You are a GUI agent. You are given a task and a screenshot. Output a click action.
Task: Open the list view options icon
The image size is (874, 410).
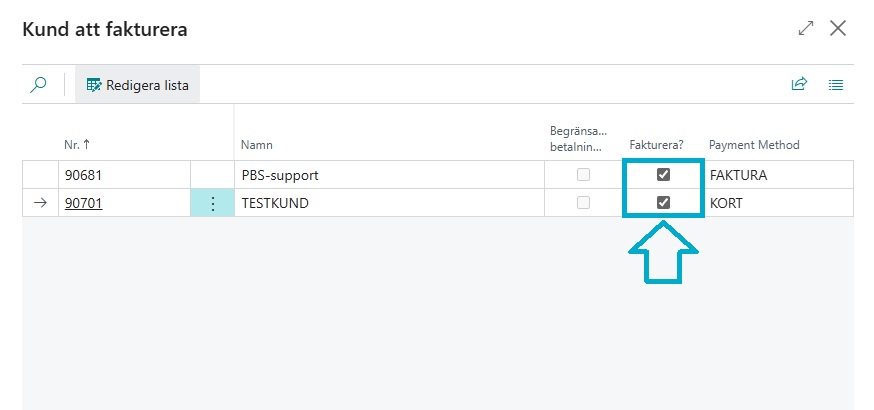tap(836, 85)
